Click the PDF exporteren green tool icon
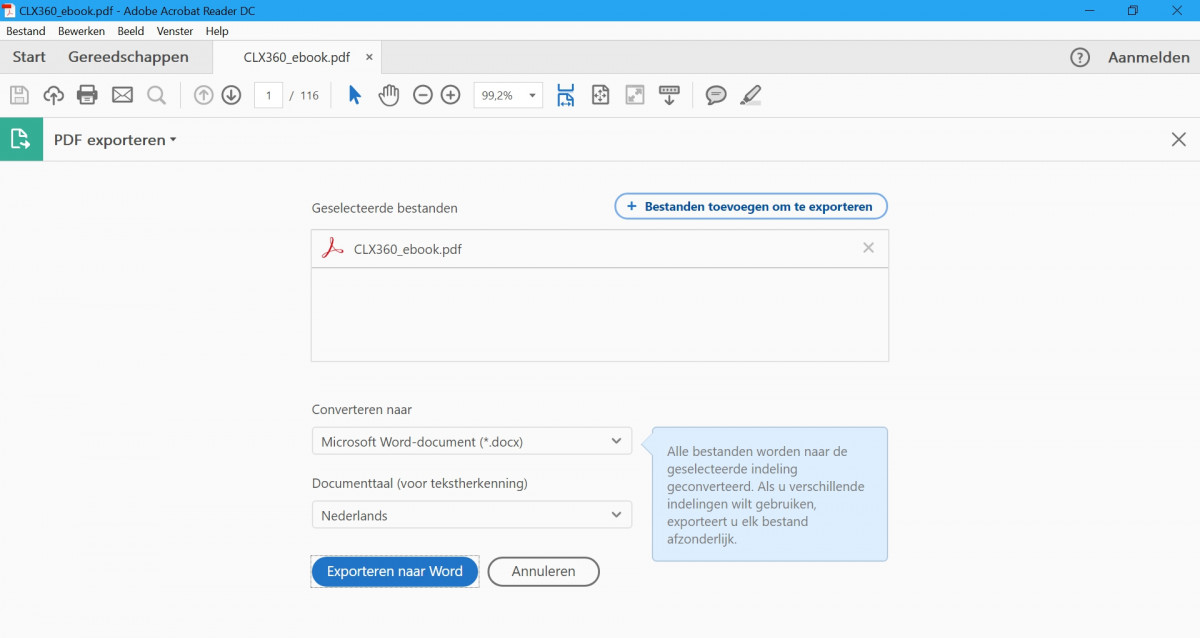Image resolution: width=1200 pixels, height=638 pixels. tap(21, 140)
